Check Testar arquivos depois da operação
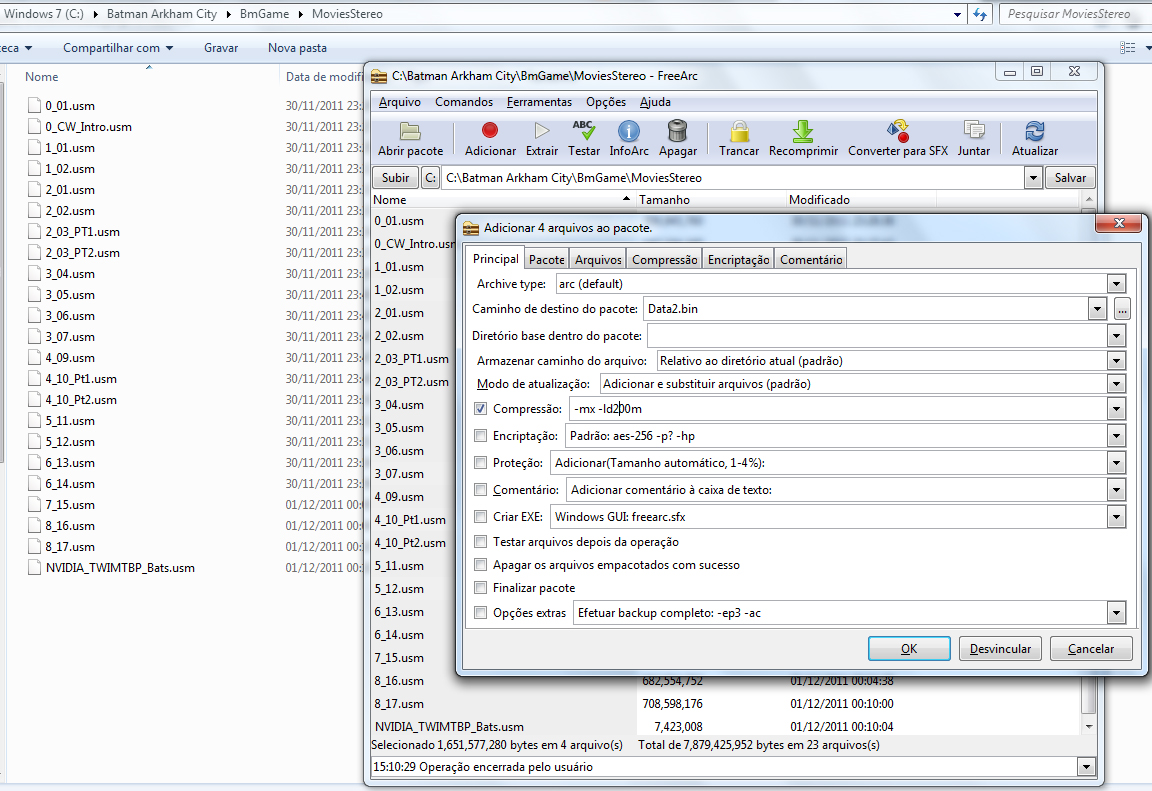 pos(480,541)
